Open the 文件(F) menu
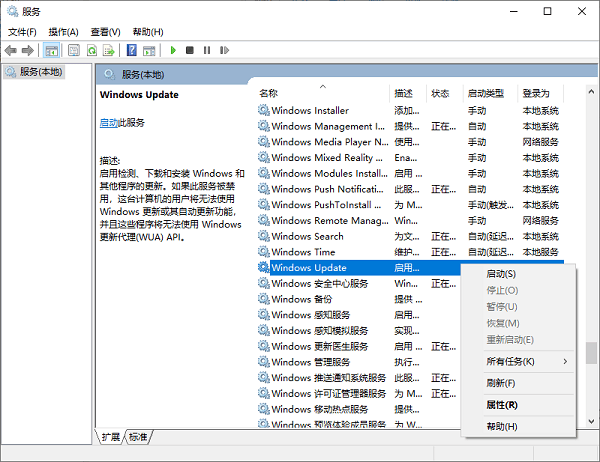The width and height of the screenshot is (600, 462). click(x=22, y=32)
